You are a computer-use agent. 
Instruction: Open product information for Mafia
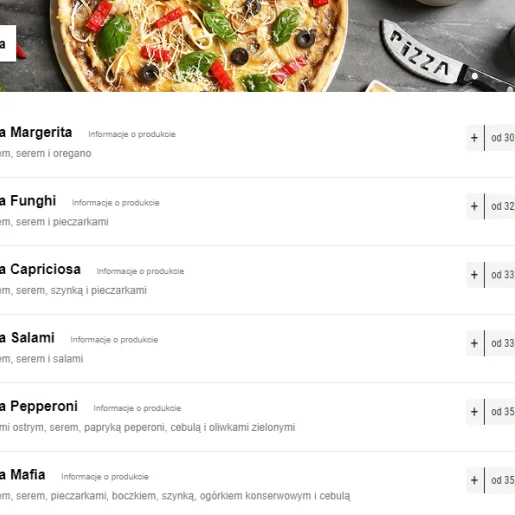point(105,477)
